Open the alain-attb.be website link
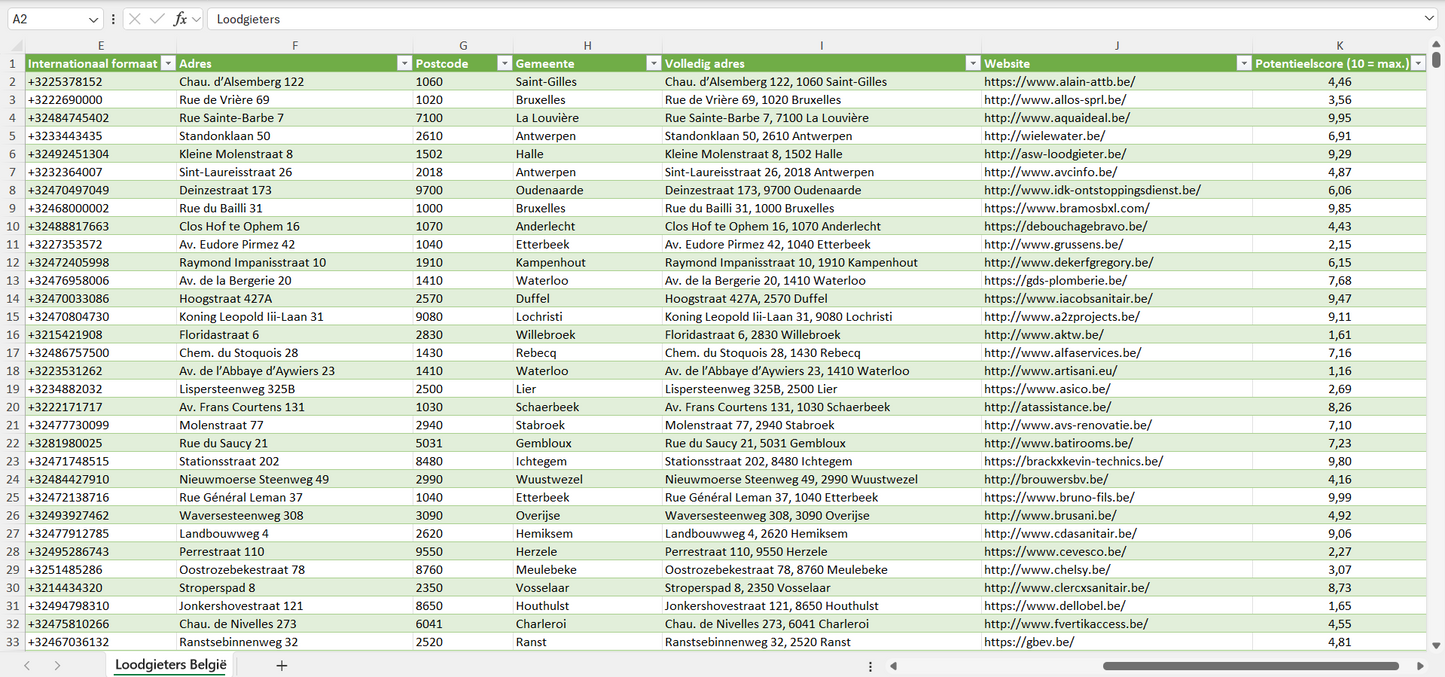Image resolution: width=1445 pixels, height=677 pixels. tap(1057, 82)
